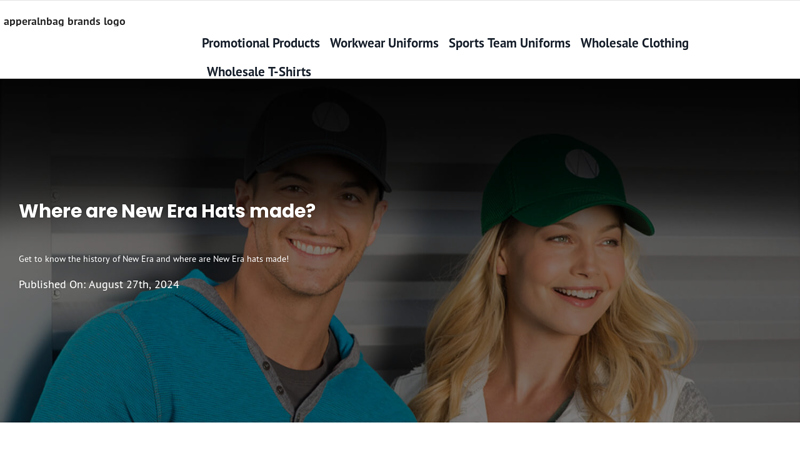
Task: Select Wholesale T-Shirts in navigation
Action: tap(259, 72)
